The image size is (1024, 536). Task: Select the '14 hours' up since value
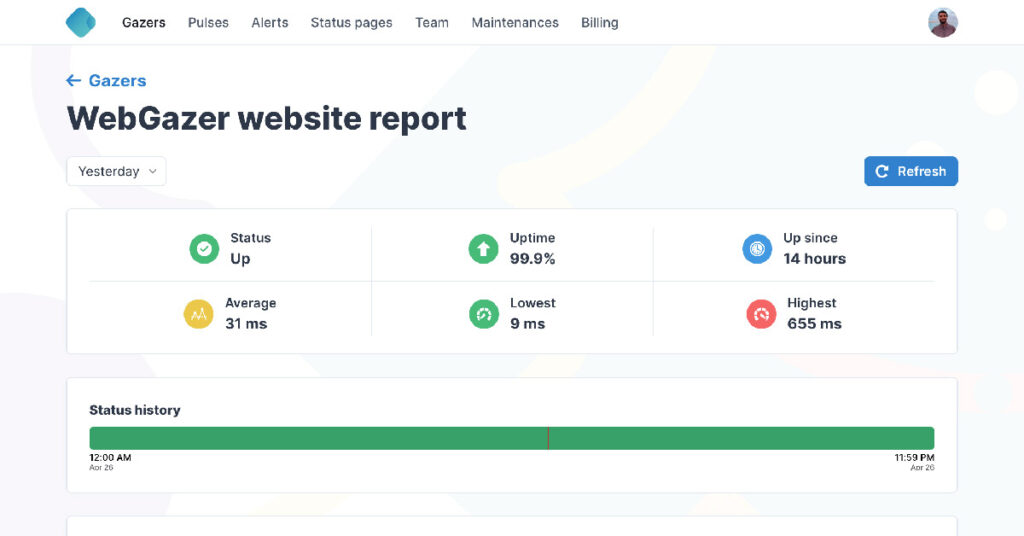814,259
